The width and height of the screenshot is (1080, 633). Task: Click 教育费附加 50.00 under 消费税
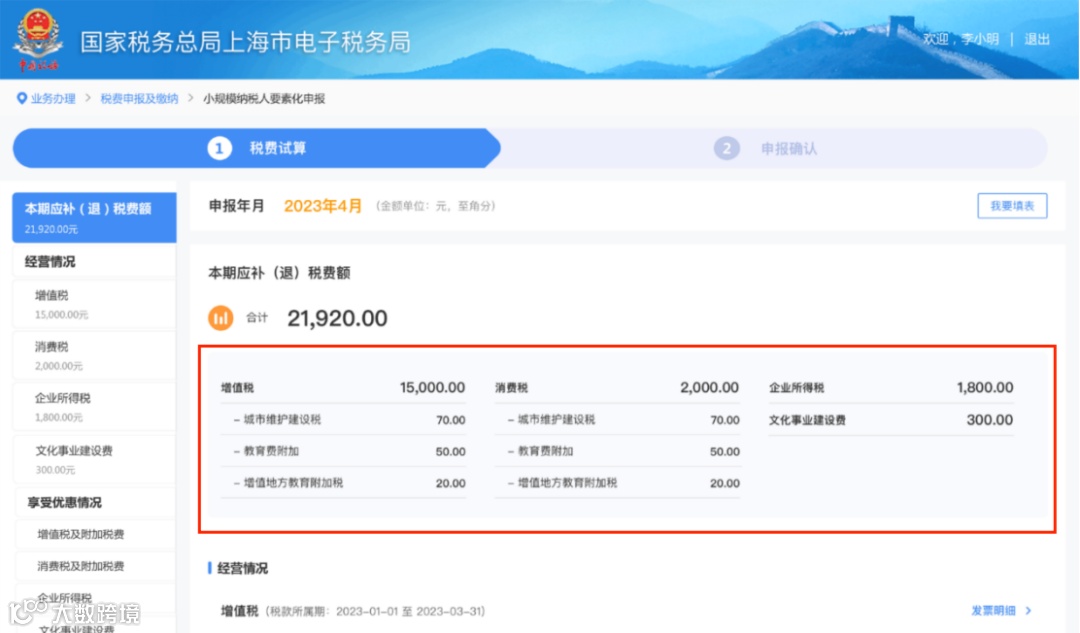[617, 451]
